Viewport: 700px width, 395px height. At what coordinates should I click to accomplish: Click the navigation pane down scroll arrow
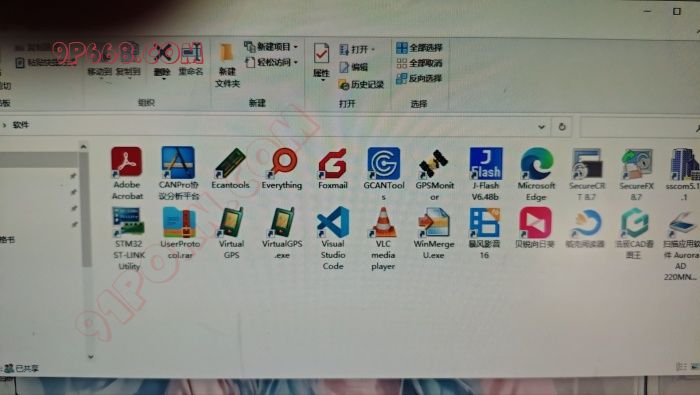[x=91, y=357]
